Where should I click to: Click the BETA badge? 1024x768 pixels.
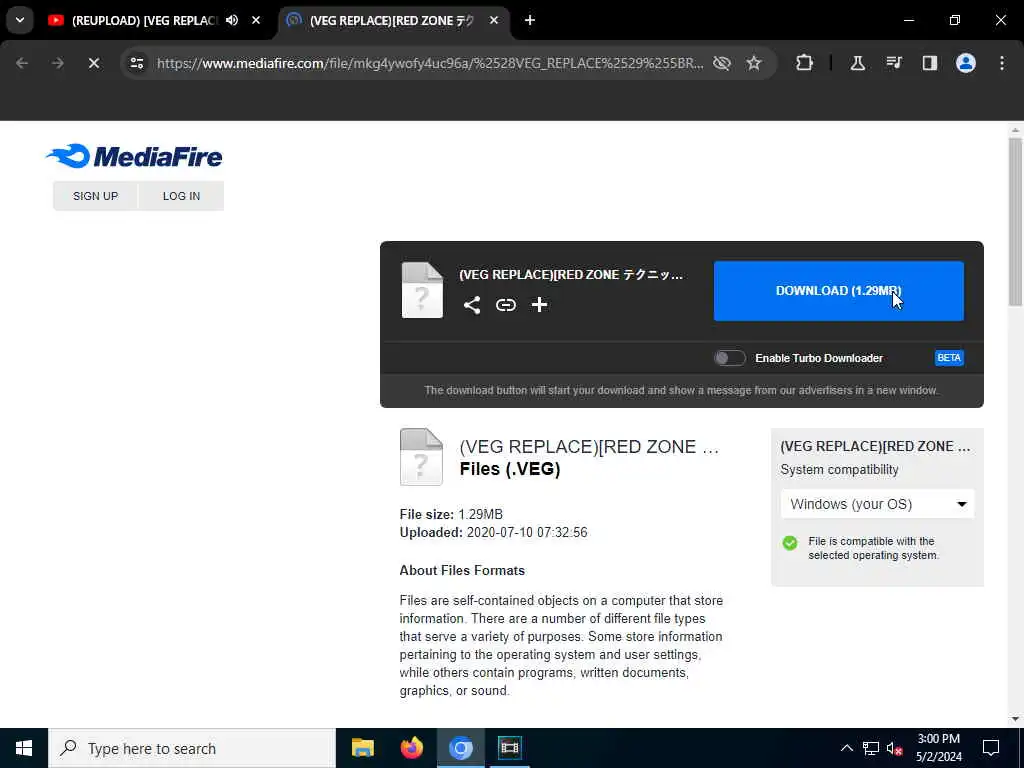pos(949,358)
